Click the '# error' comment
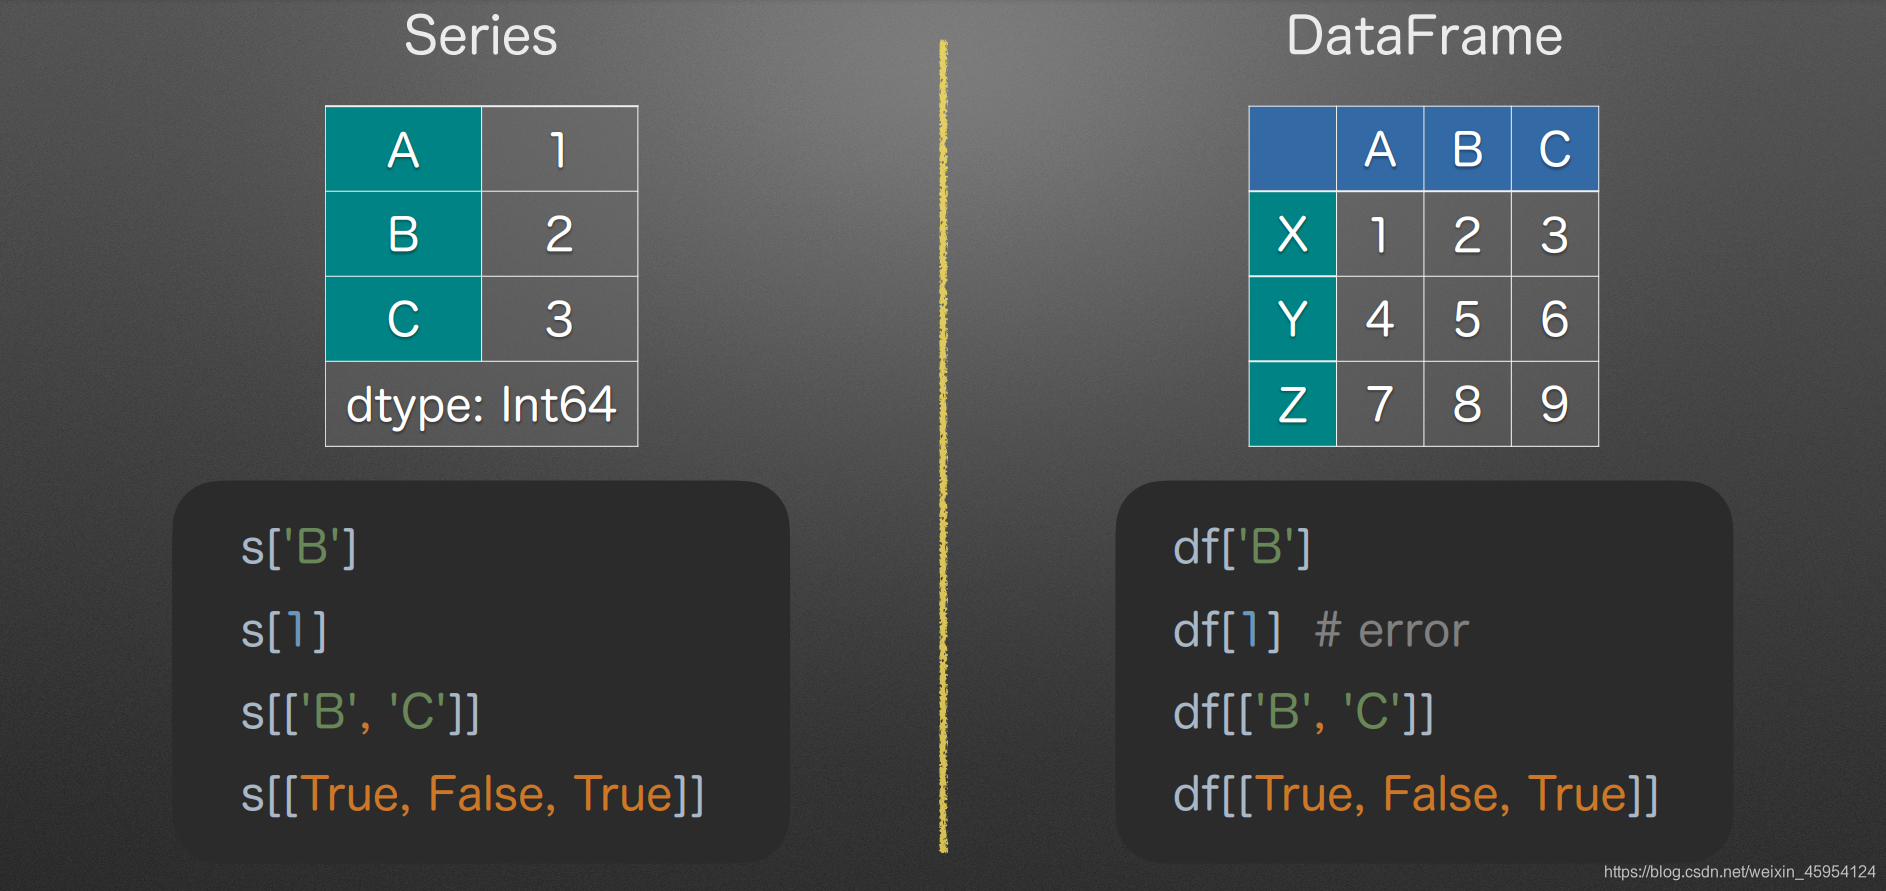1886x891 pixels. [1392, 631]
